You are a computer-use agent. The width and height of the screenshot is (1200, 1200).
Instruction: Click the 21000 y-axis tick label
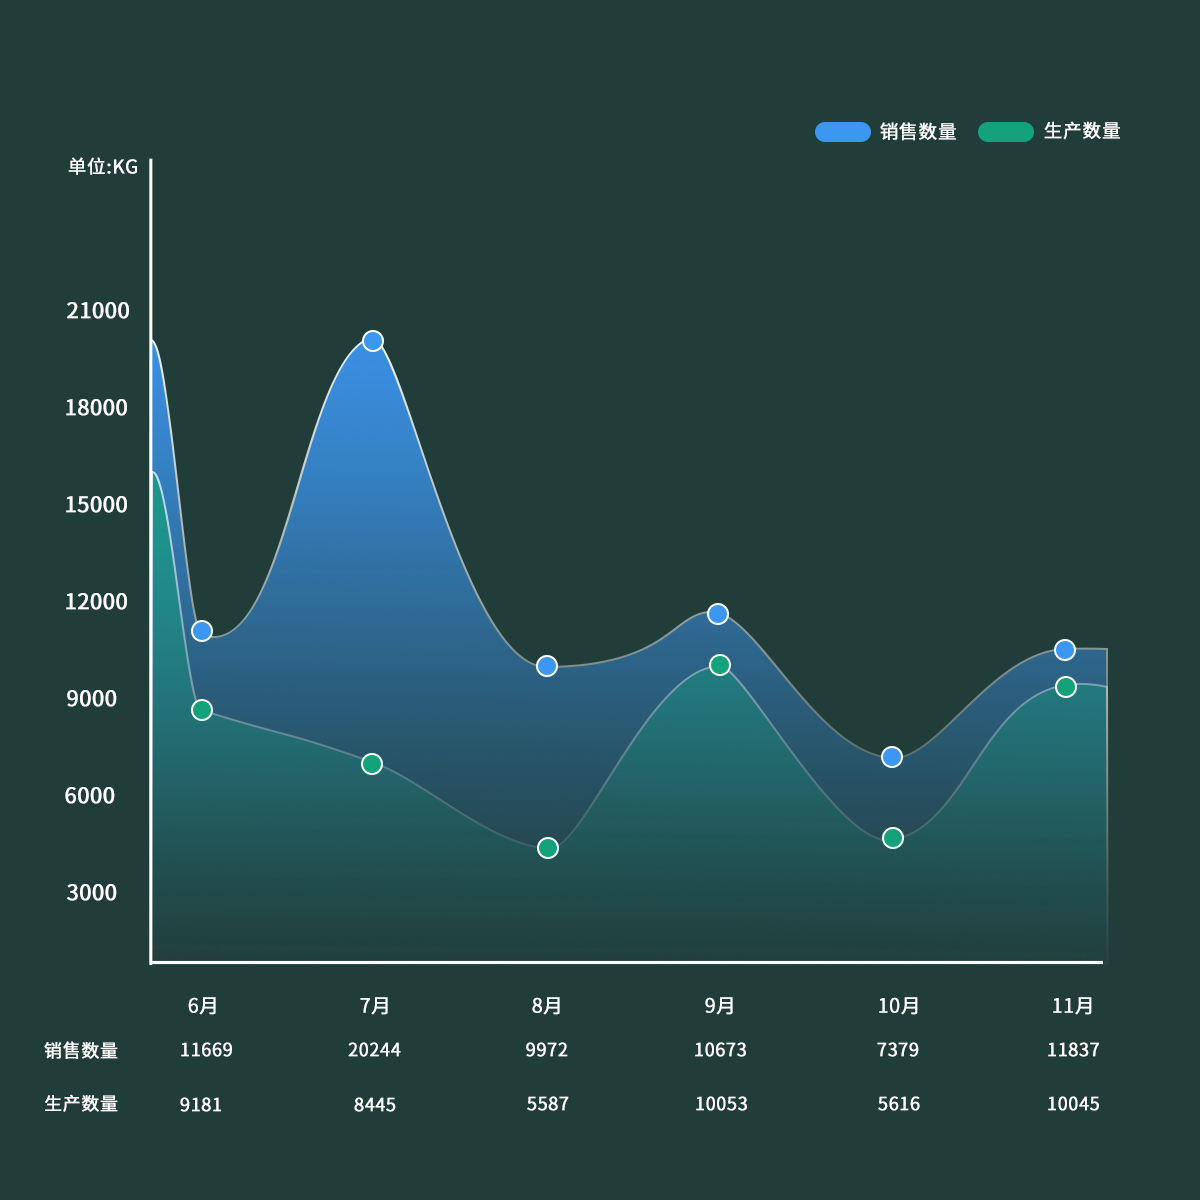[x=98, y=311]
